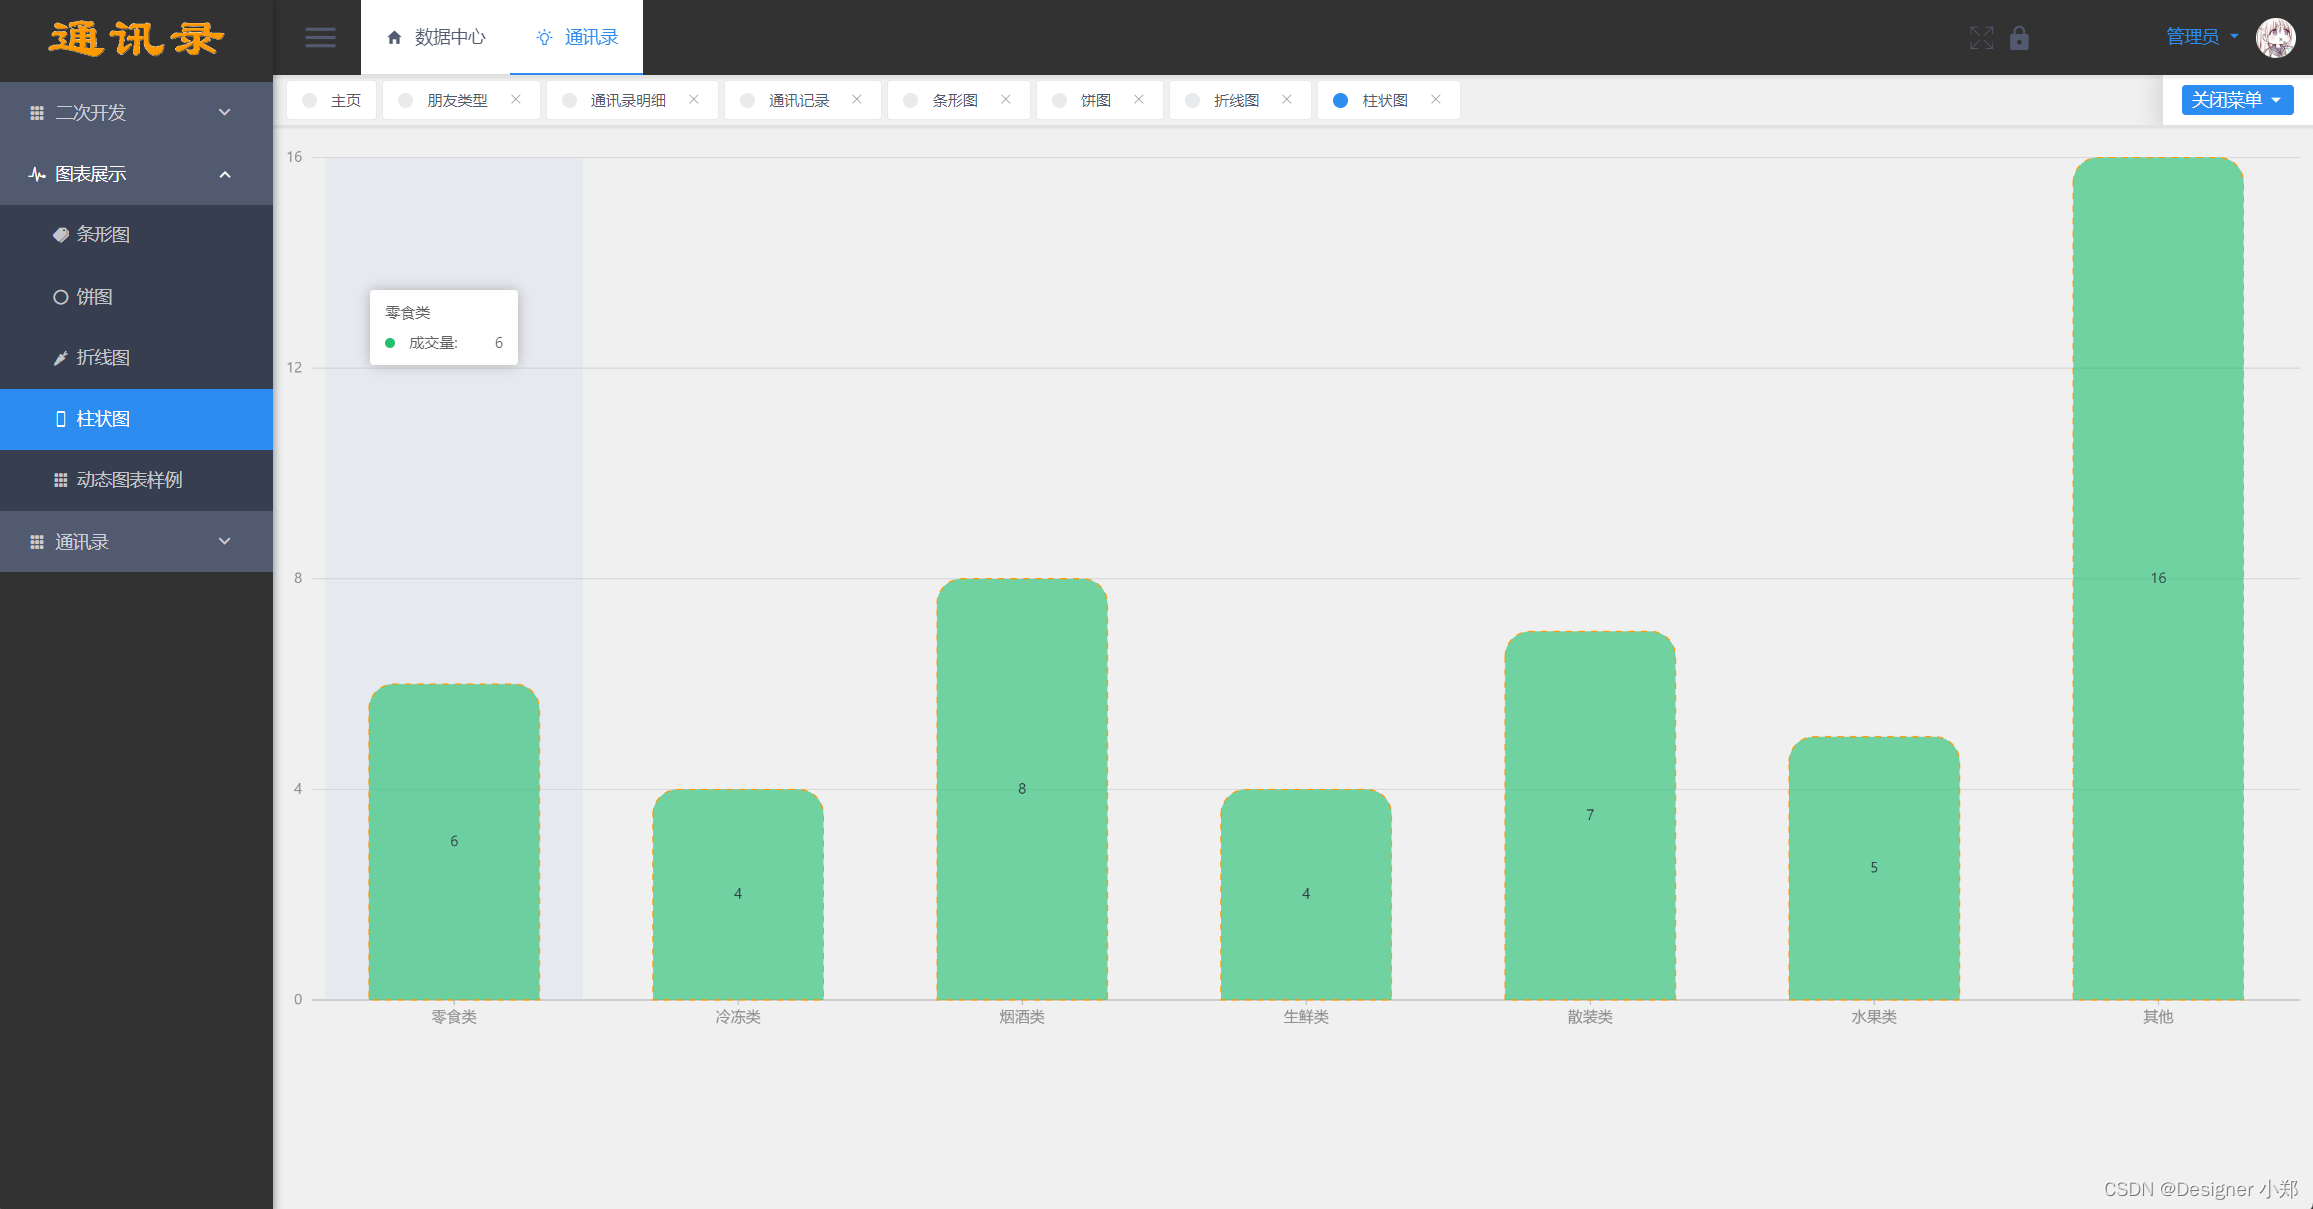Select the 条形图 tab radio dot
2313x1209 pixels.
pyautogui.click(x=911, y=100)
